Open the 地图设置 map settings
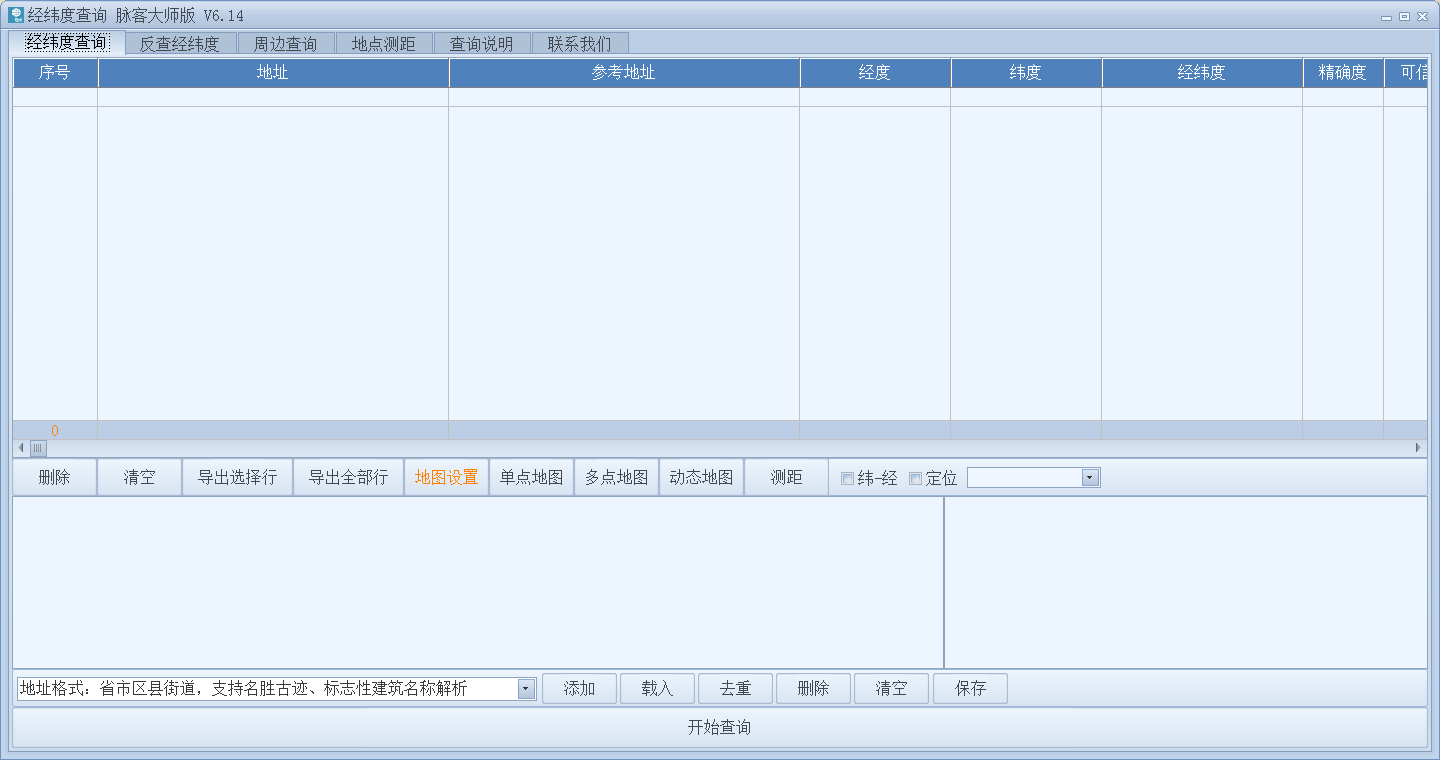 coord(446,477)
